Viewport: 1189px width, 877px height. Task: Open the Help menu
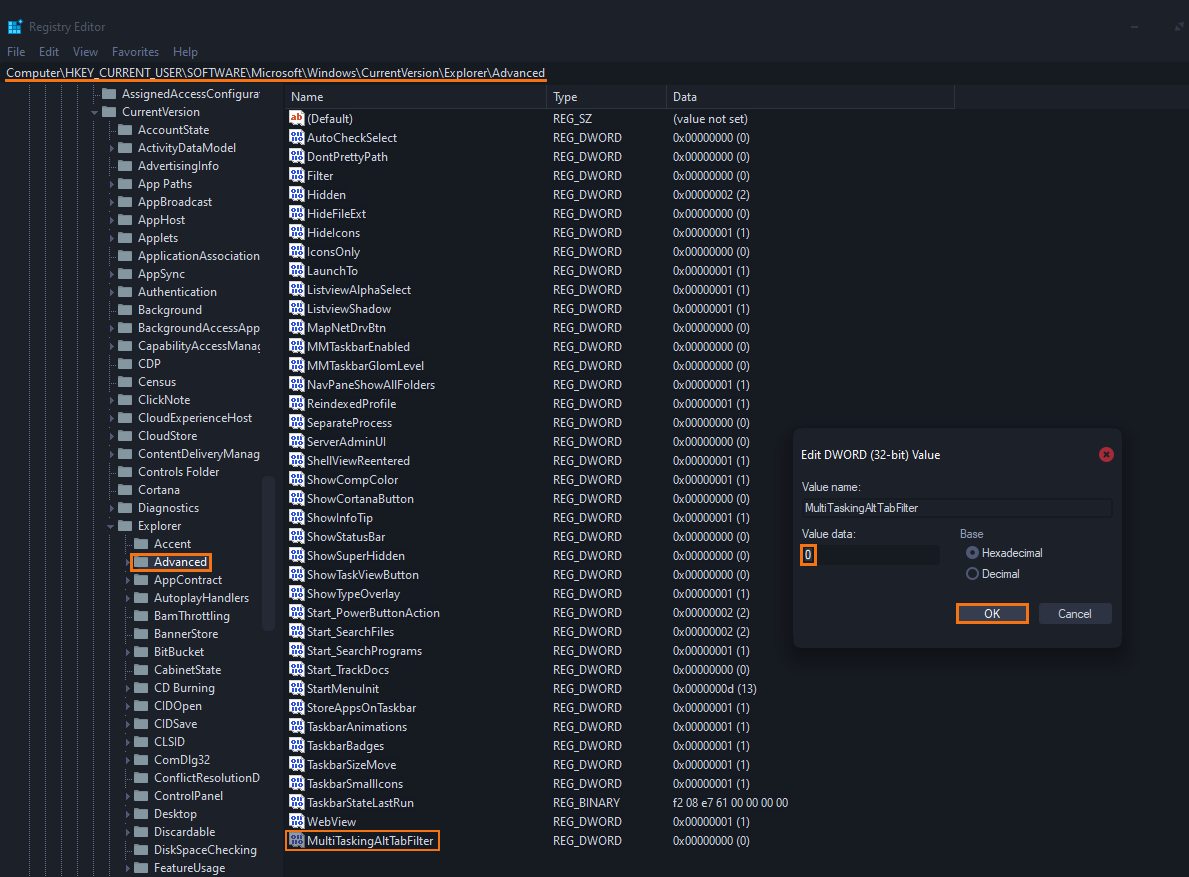pyautogui.click(x=185, y=52)
